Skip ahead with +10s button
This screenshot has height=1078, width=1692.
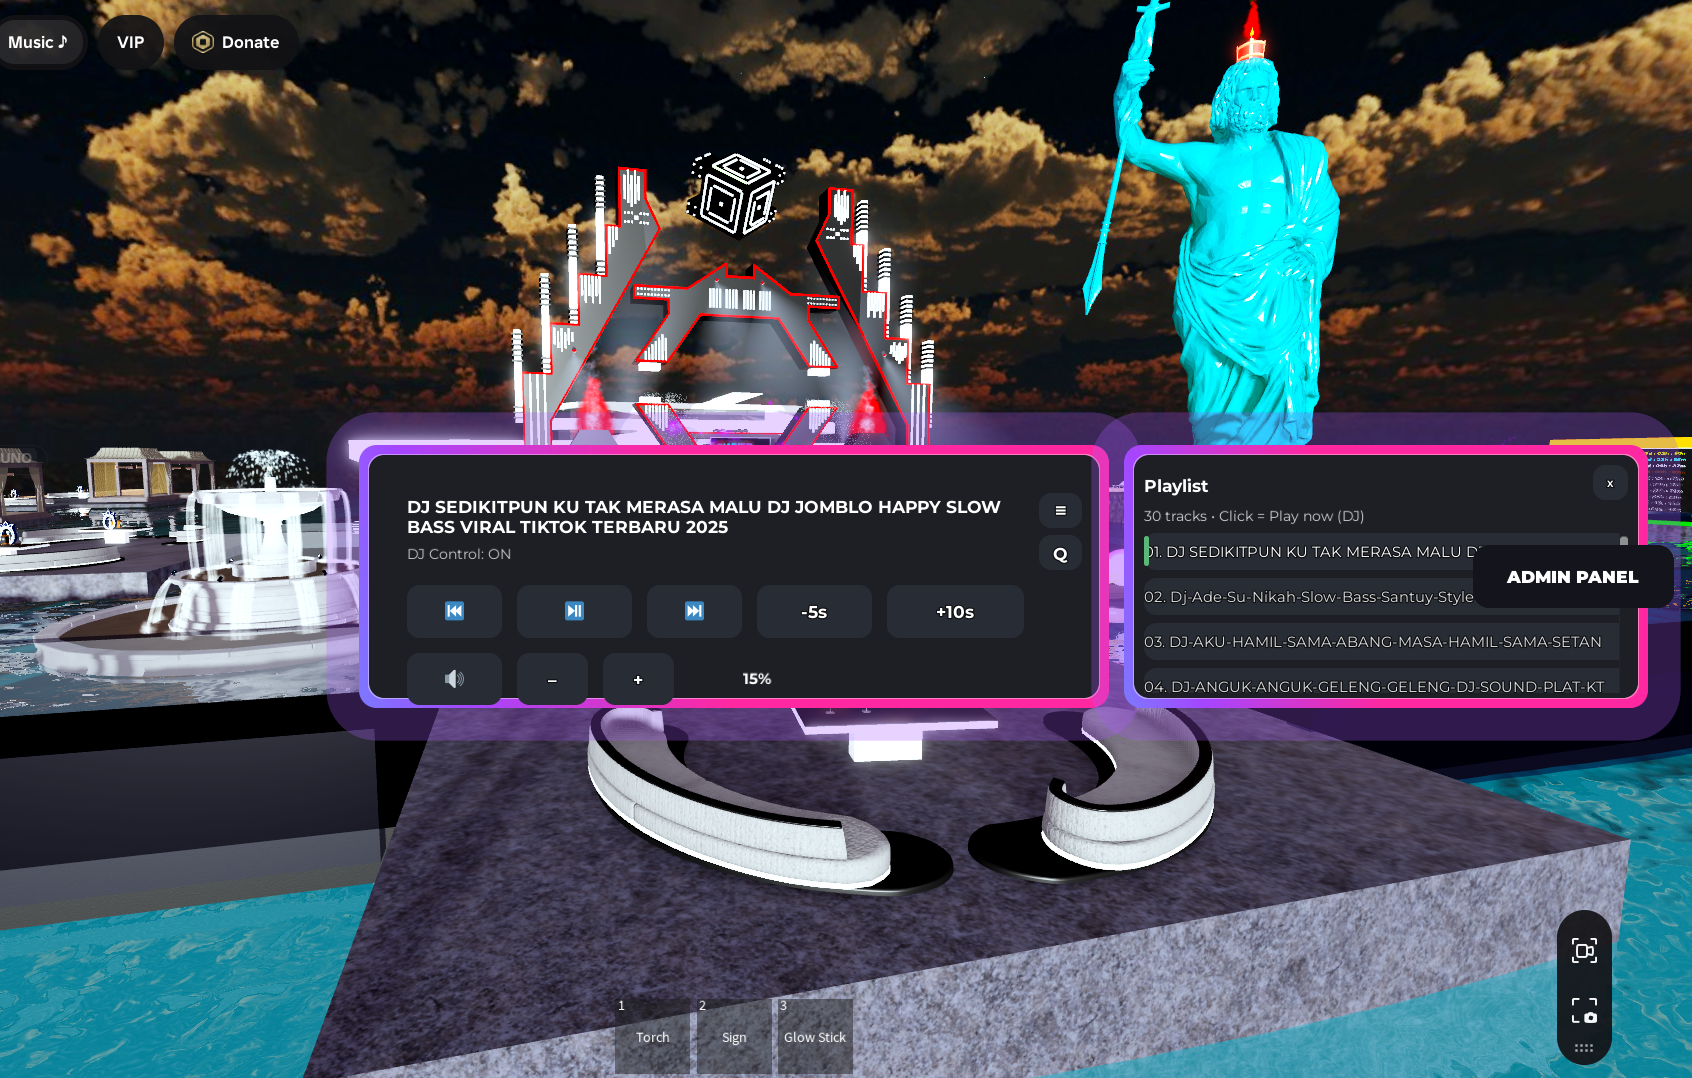coord(955,612)
